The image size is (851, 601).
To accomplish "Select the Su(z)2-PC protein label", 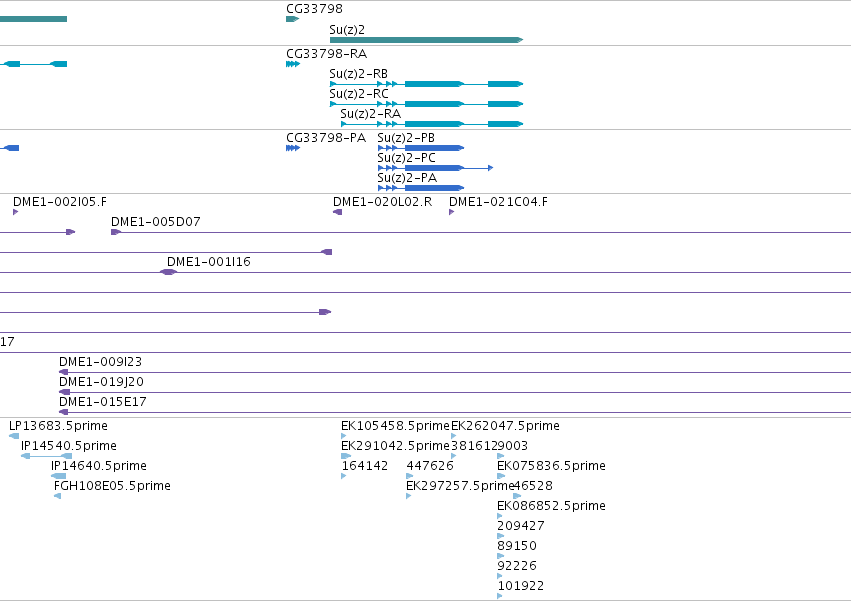I will point(406,158).
